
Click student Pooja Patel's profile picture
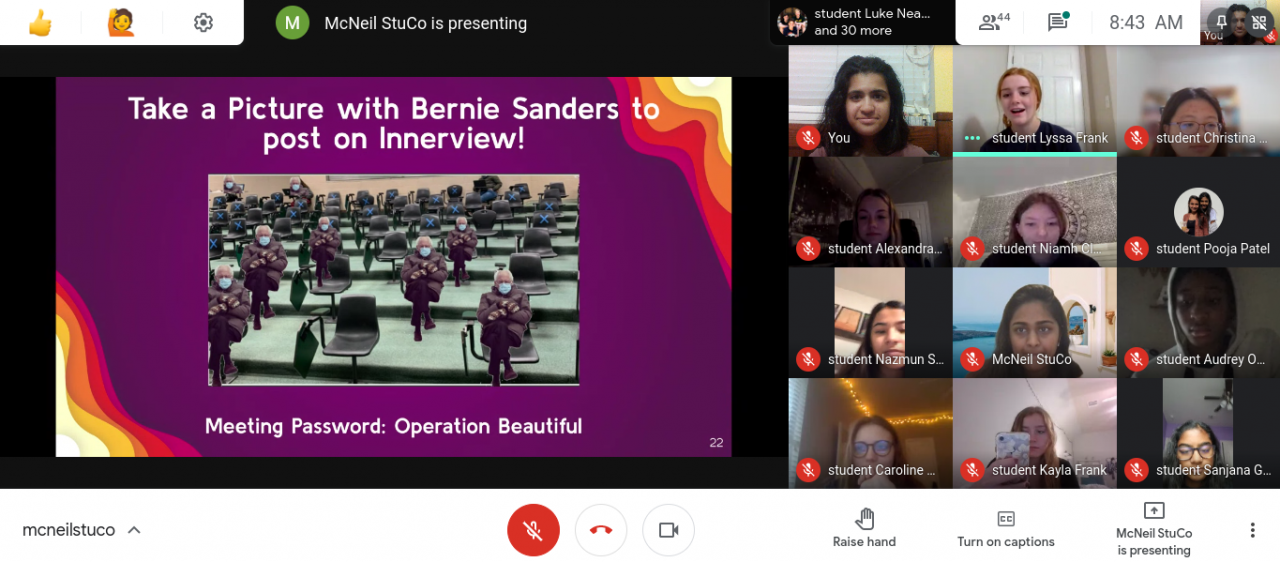coord(1198,212)
